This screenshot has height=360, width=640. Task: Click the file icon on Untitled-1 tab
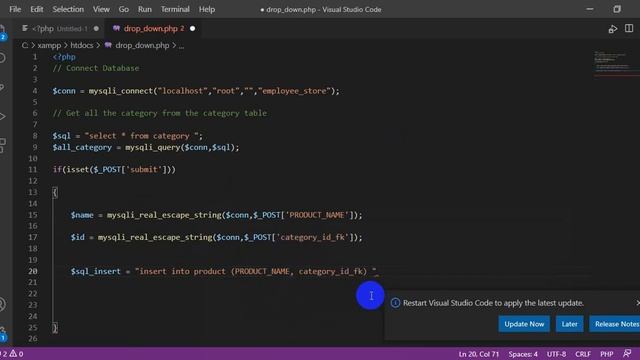tap(25, 29)
